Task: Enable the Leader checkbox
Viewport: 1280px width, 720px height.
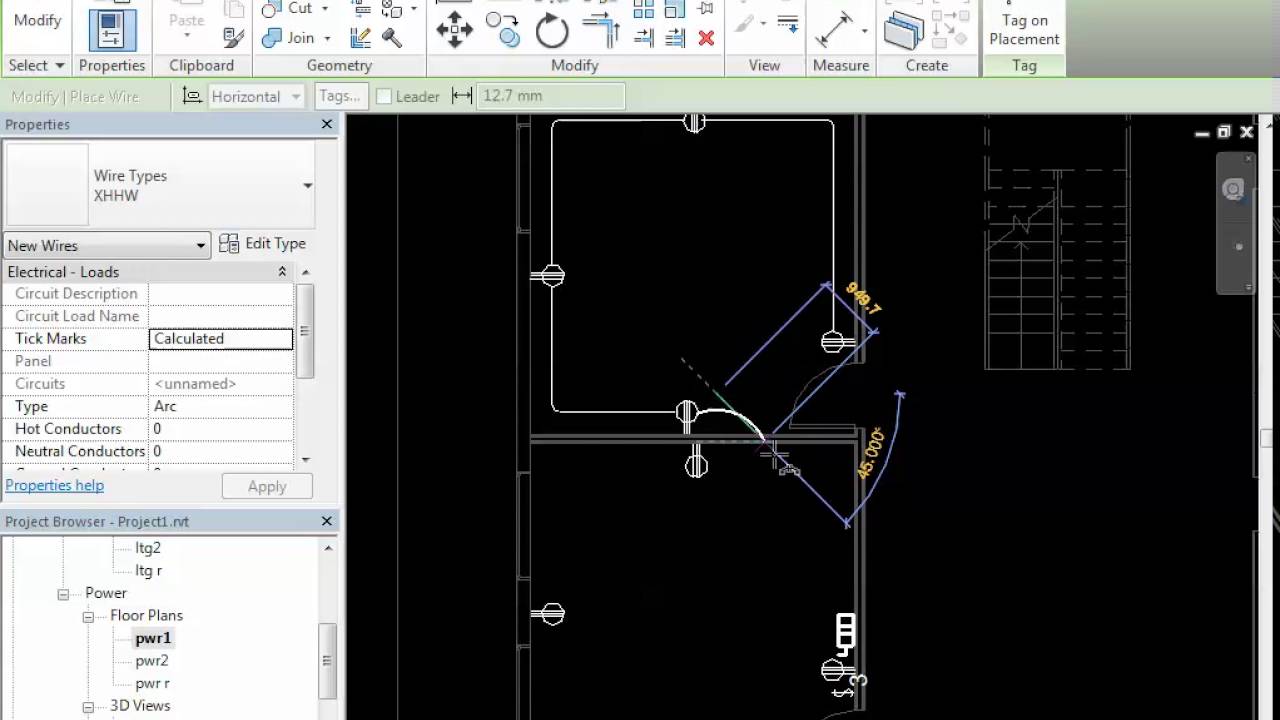Action: (x=384, y=97)
